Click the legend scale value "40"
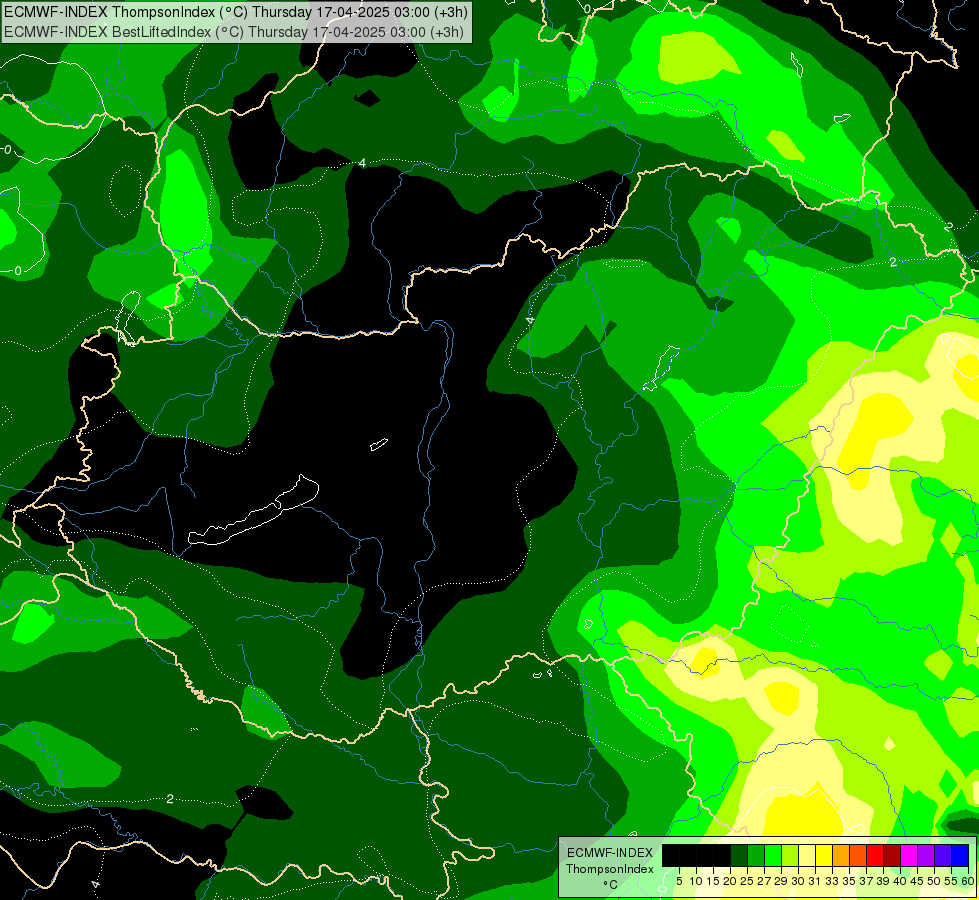Screen dimensions: 979x900 [x=900, y=881]
